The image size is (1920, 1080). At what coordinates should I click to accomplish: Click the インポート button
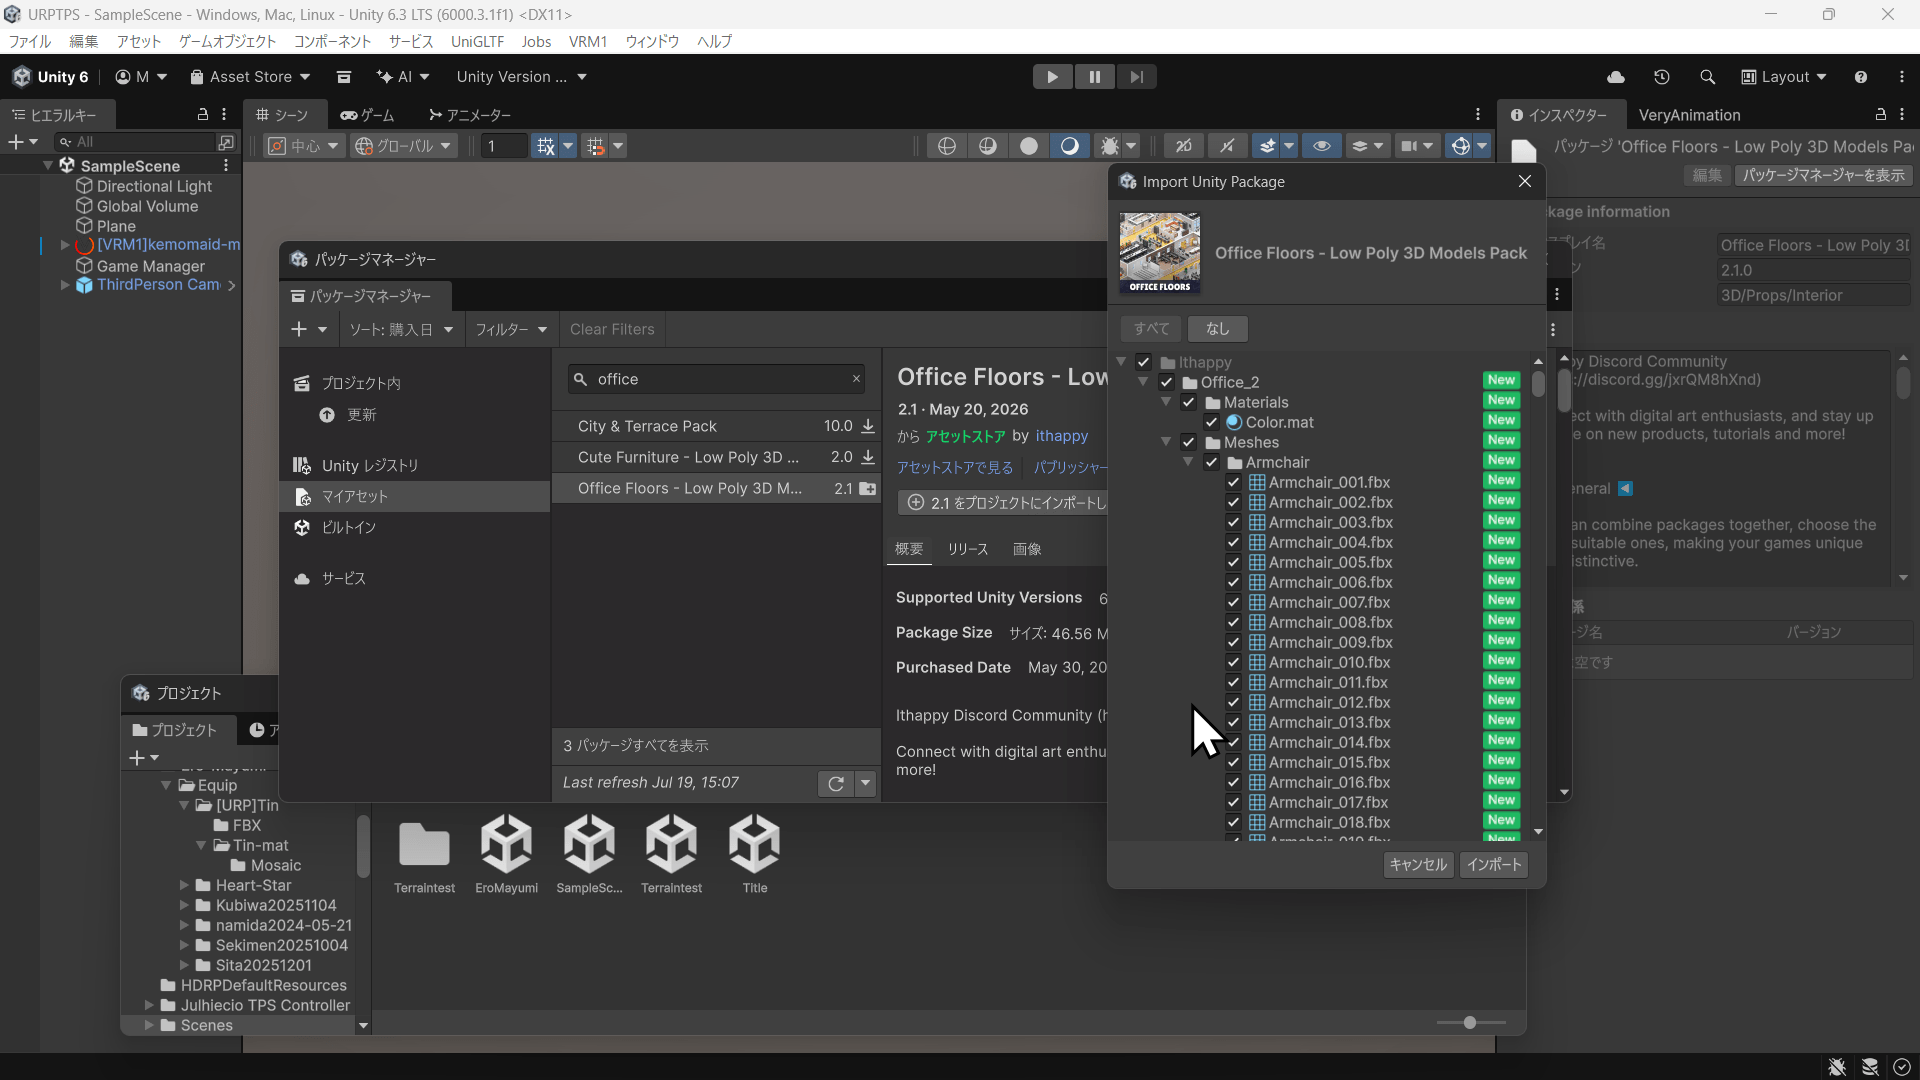click(x=1494, y=865)
